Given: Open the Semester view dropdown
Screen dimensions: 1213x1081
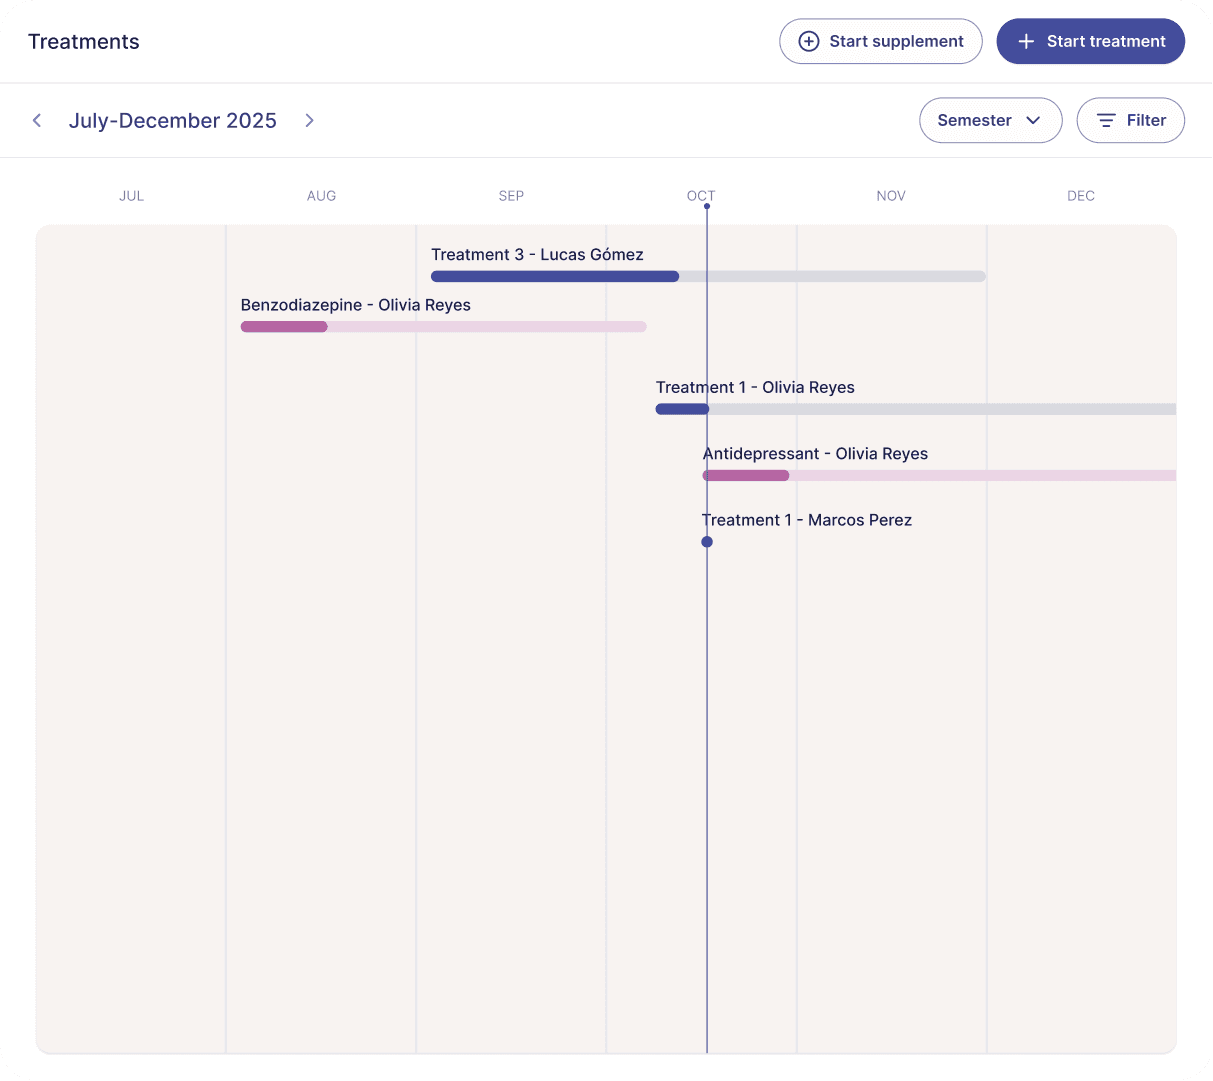Looking at the screenshot, I should click(x=991, y=120).
